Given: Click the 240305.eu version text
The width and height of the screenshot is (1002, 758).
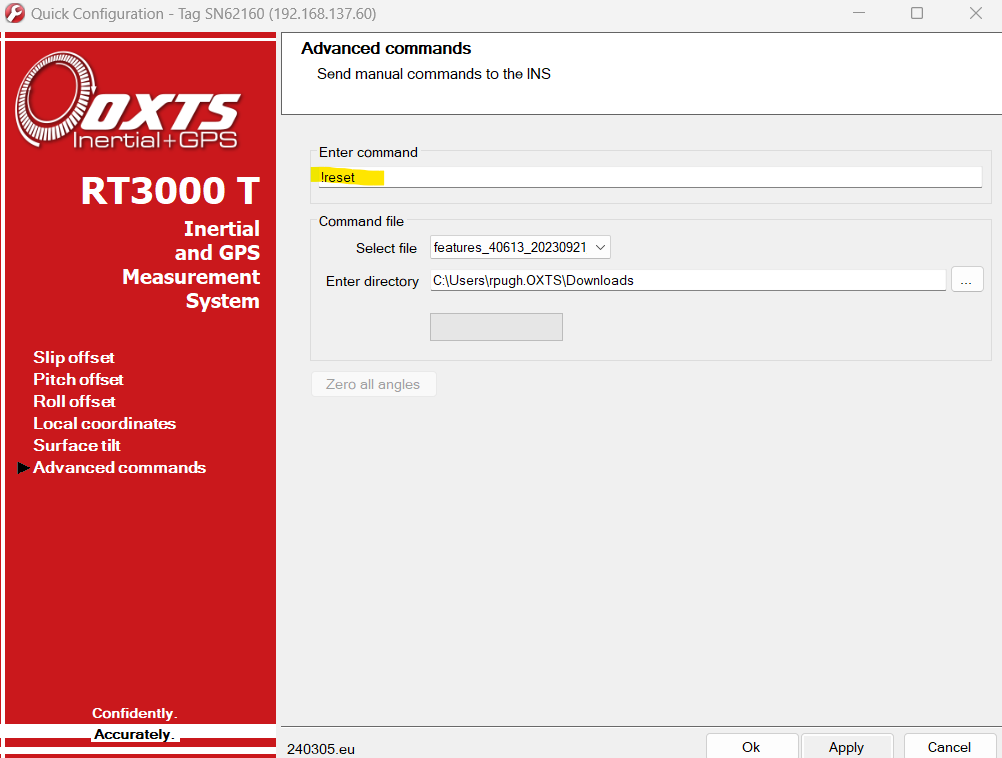Looking at the screenshot, I should [321, 749].
